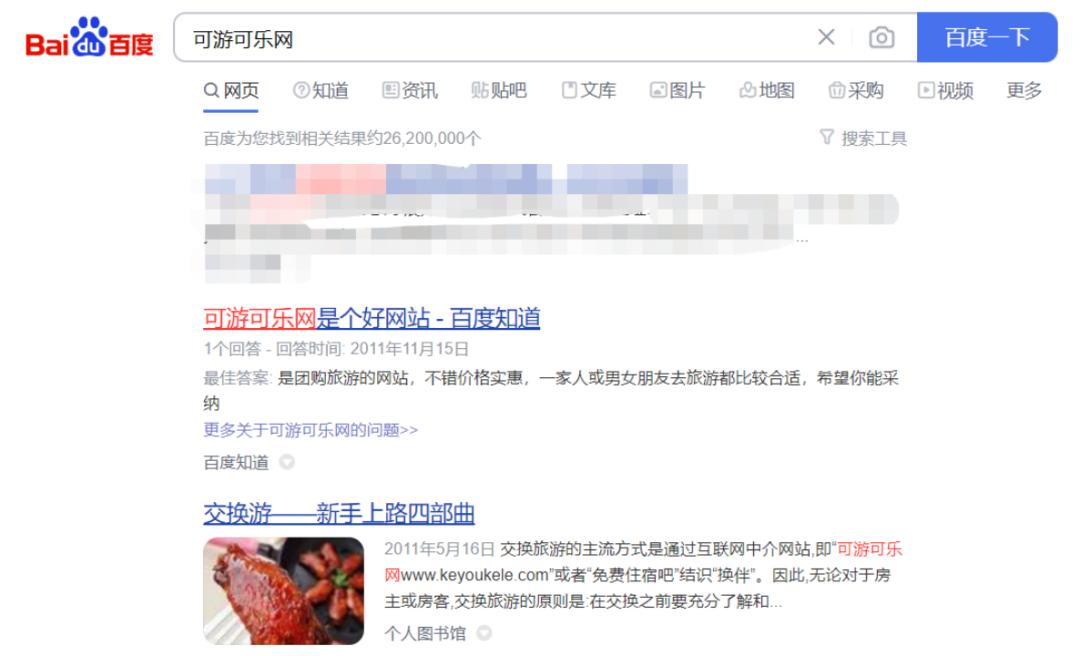Open the 视频 tab
Screen dimensions: 1080x656
[x=946, y=90]
